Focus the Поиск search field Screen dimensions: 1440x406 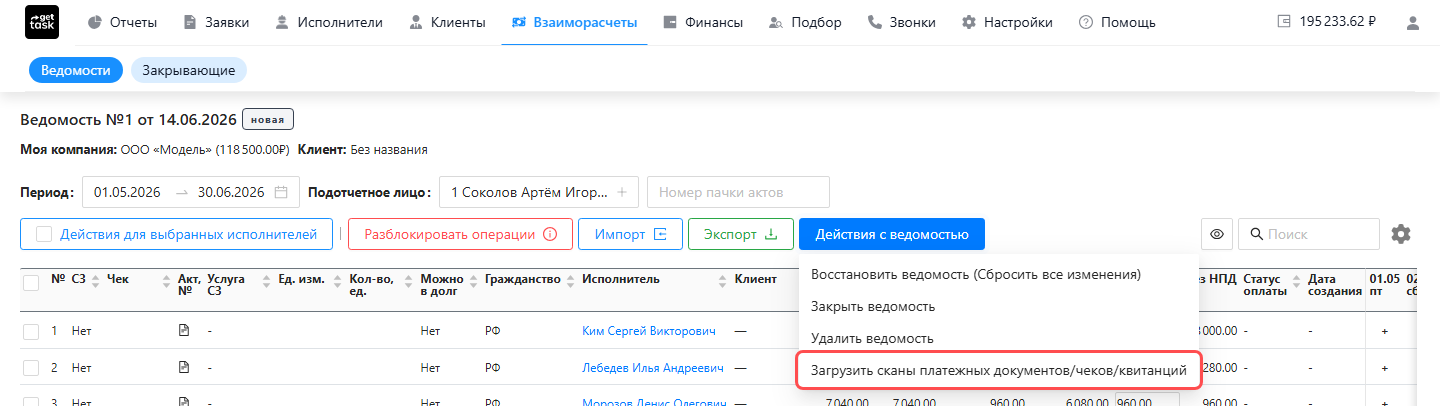[1309, 234]
